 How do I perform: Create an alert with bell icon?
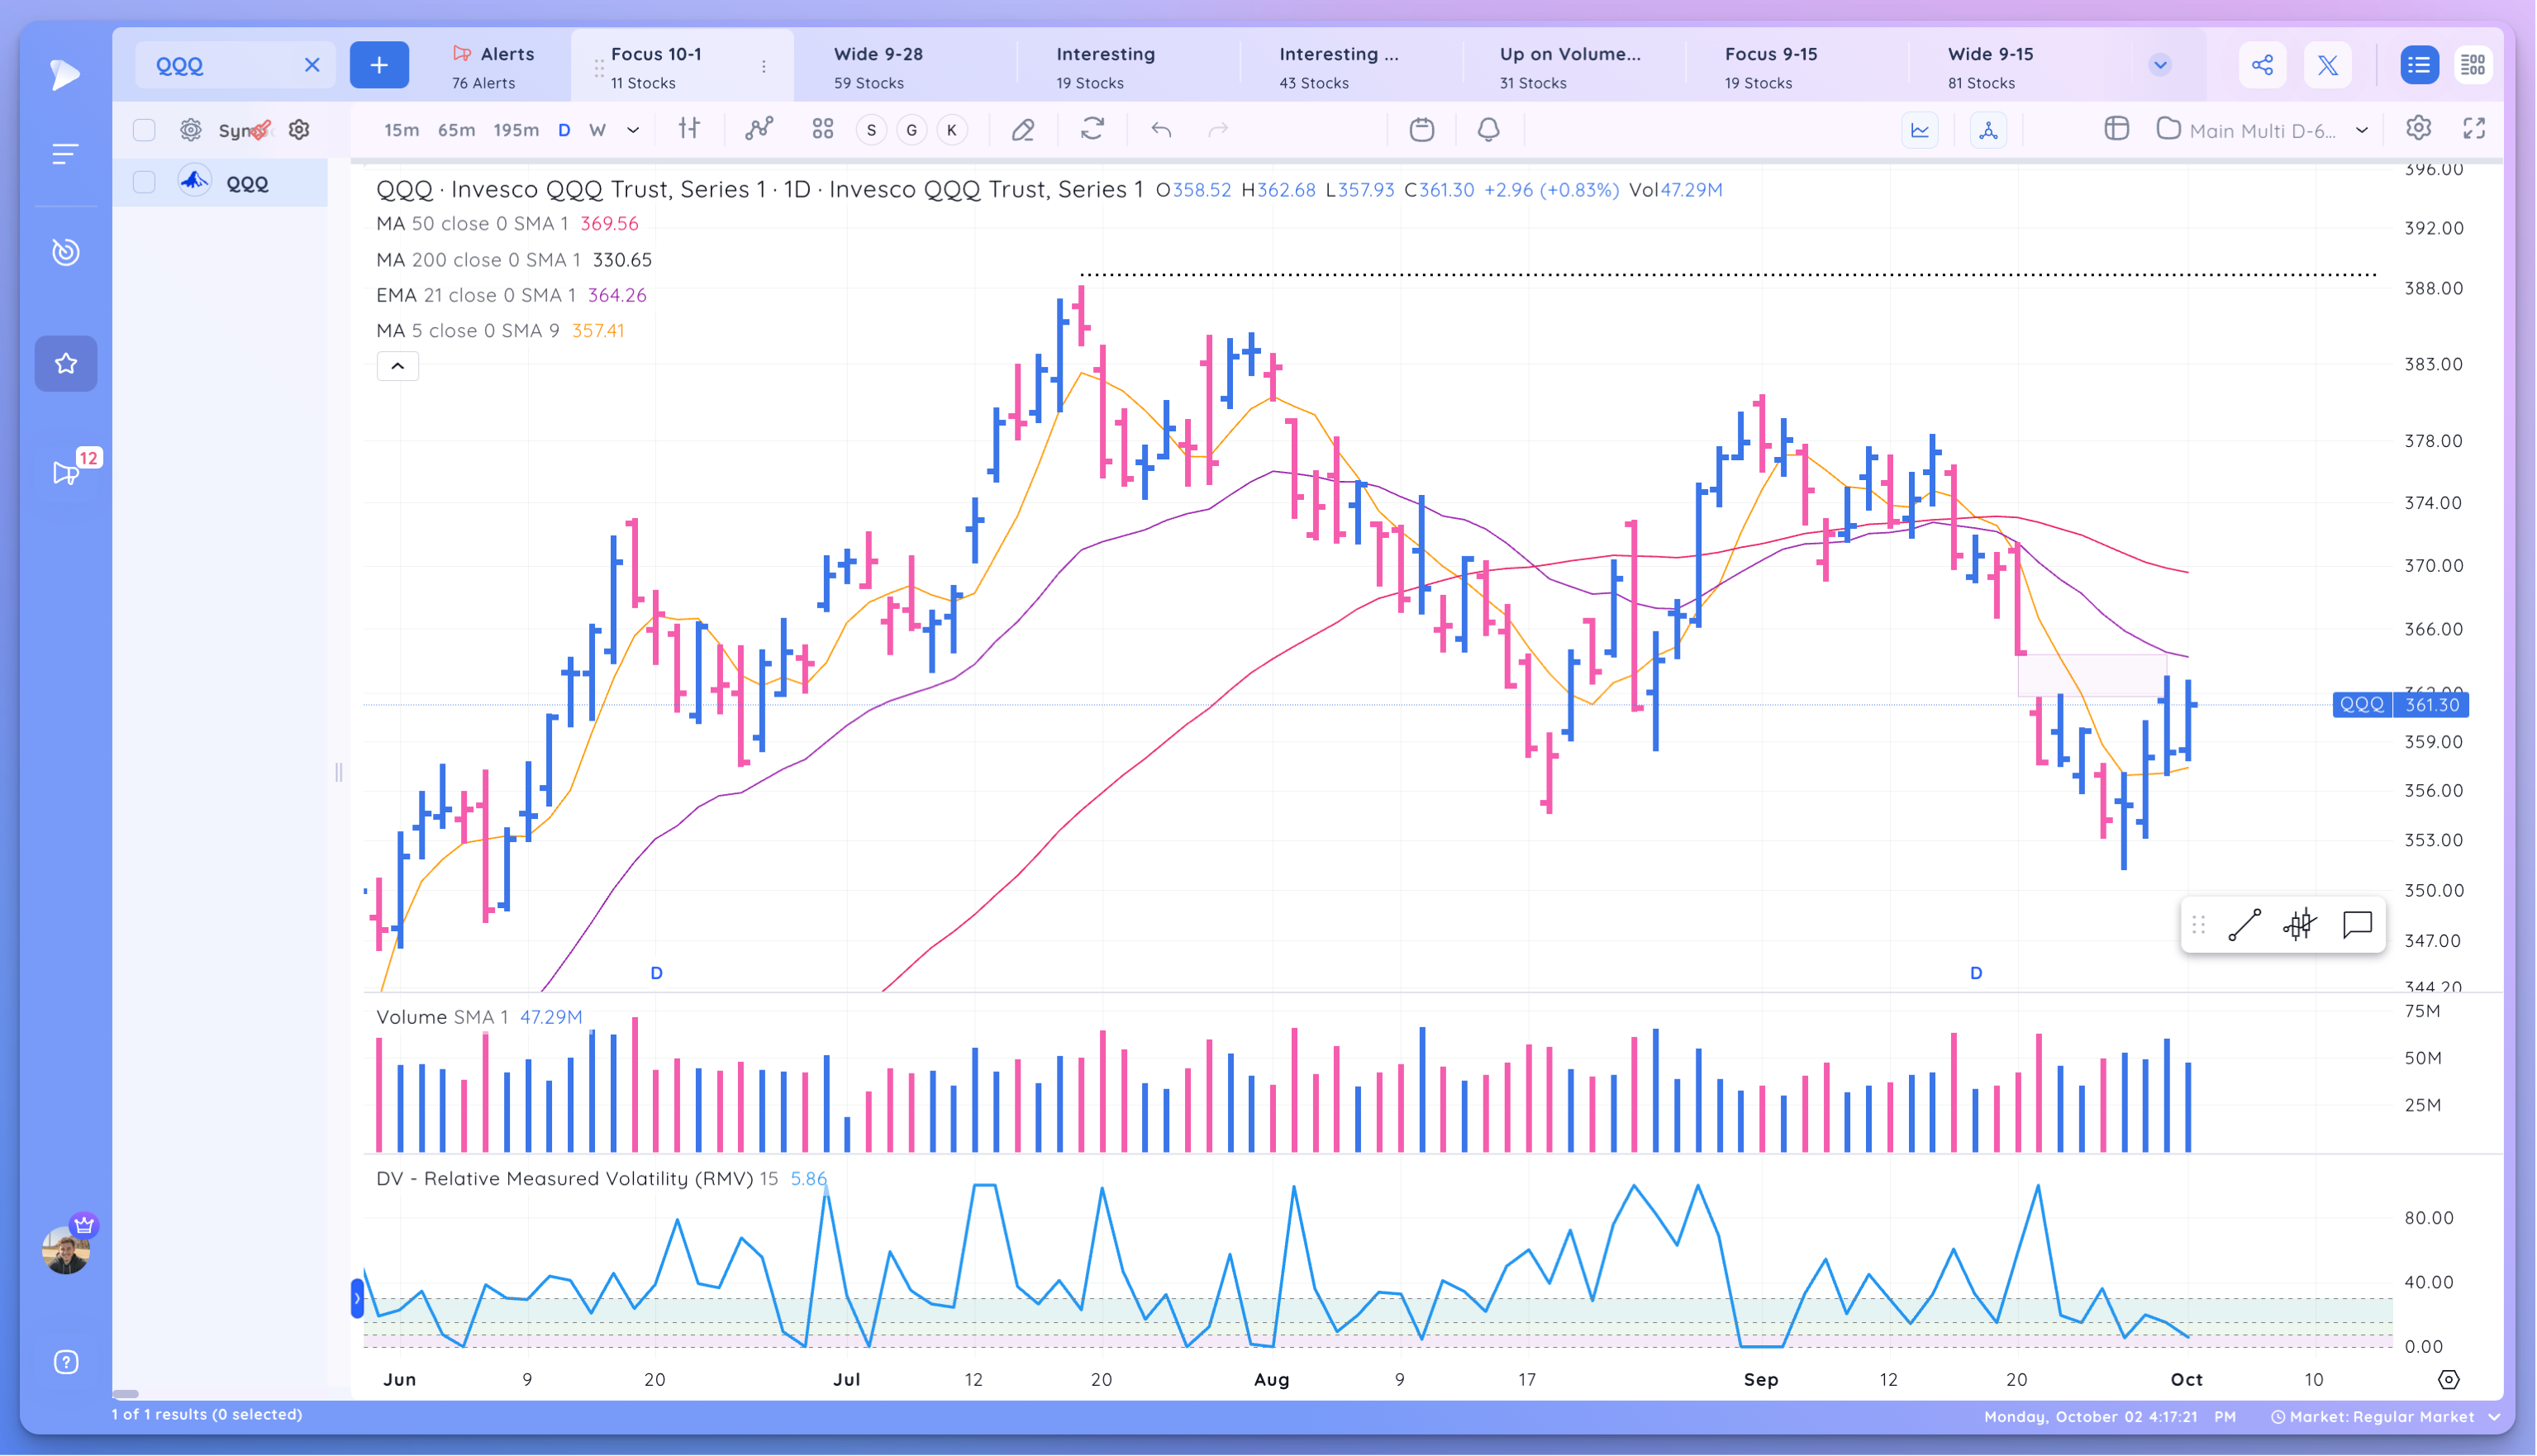point(1489,130)
